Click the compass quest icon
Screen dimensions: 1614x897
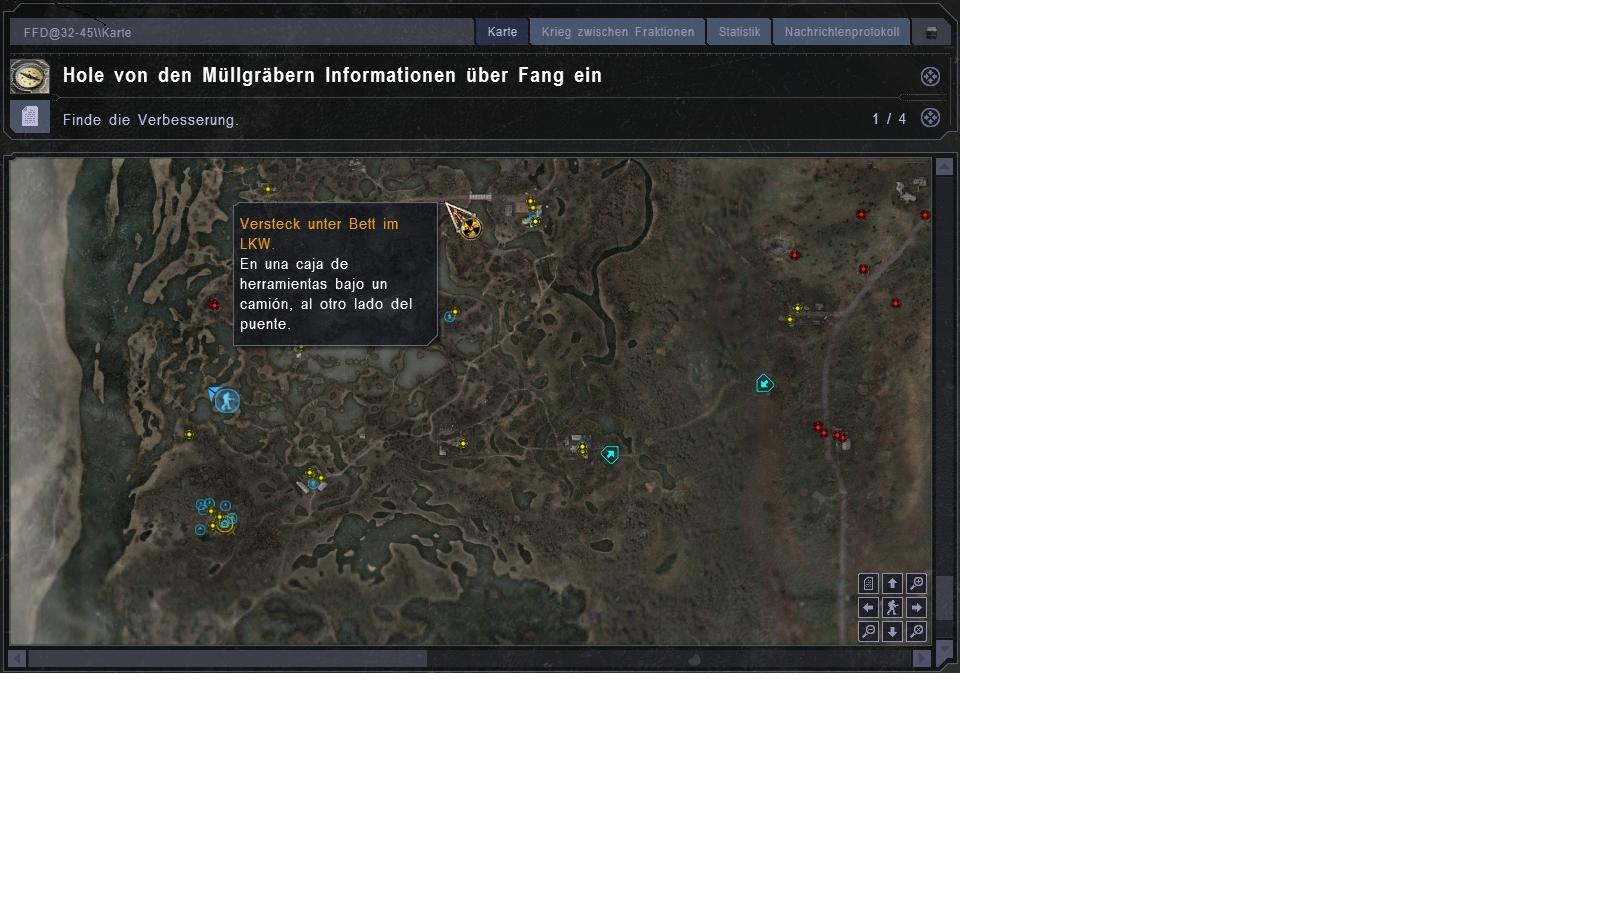(30, 76)
